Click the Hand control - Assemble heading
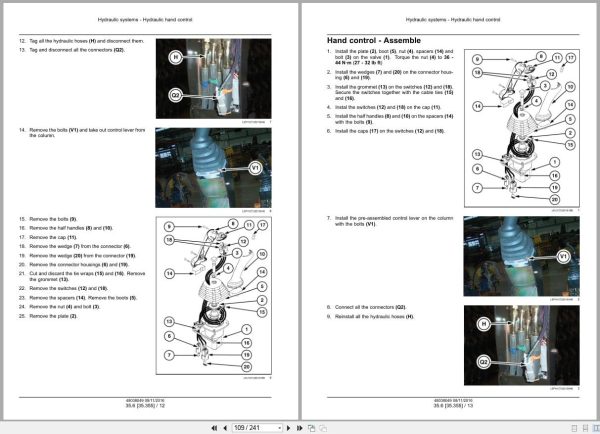The height and width of the screenshot is (434, 600). pos(373,41)
